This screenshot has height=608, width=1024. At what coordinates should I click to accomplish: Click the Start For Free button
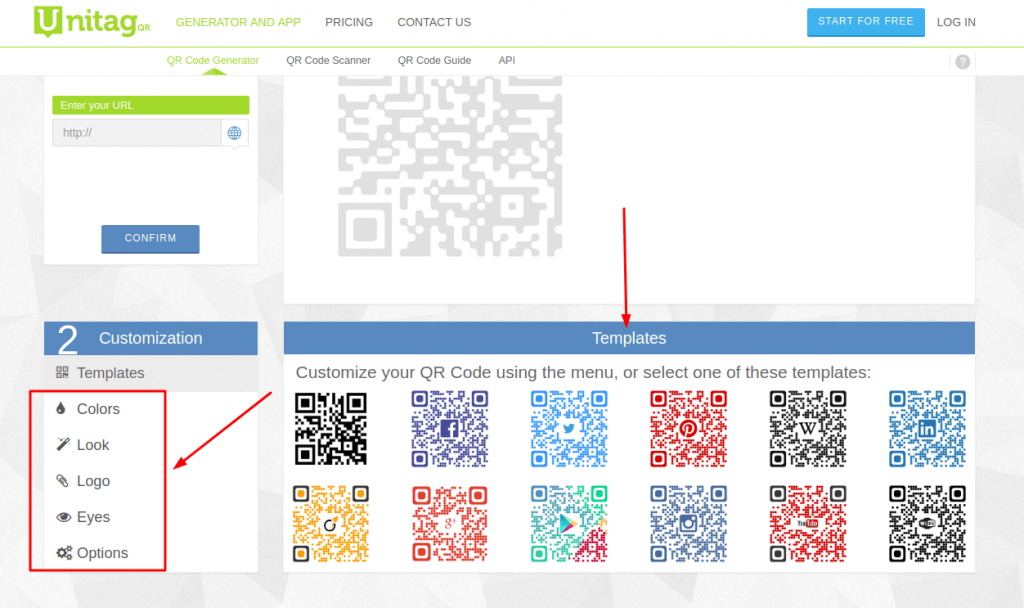(x=865, y=21)
